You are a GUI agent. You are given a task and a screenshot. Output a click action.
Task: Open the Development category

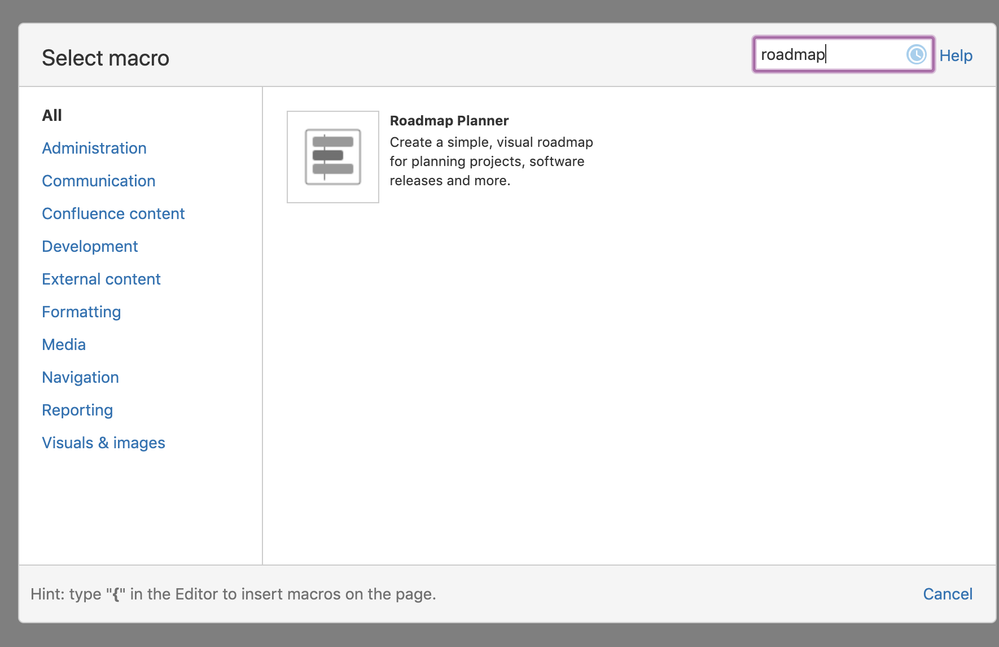(x=90, y=246)
